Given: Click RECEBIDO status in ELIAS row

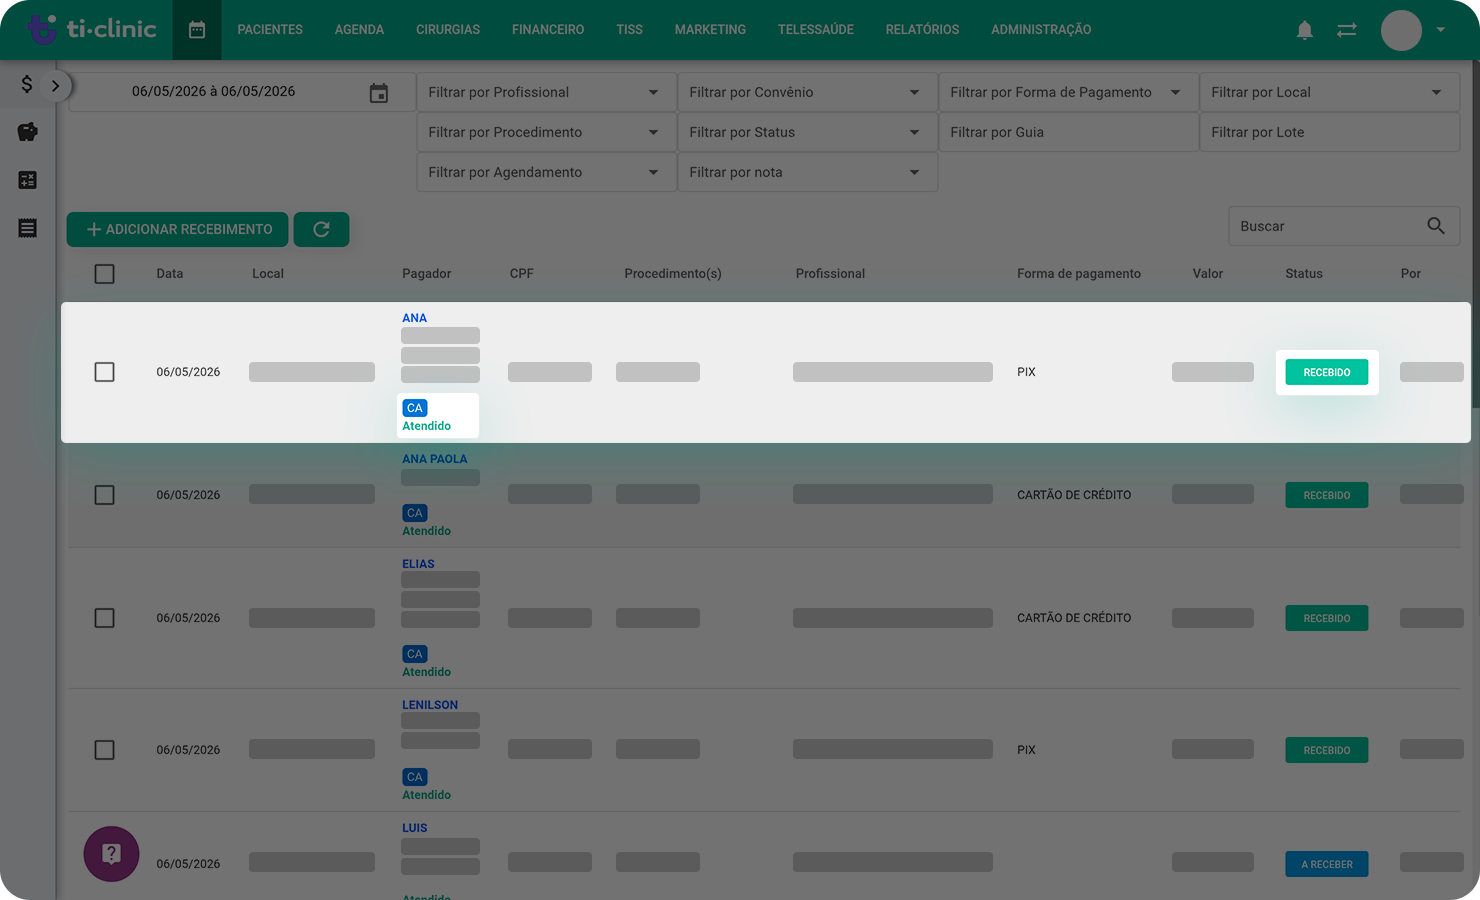Looking at the screenshot, I should coord(1327,618).
